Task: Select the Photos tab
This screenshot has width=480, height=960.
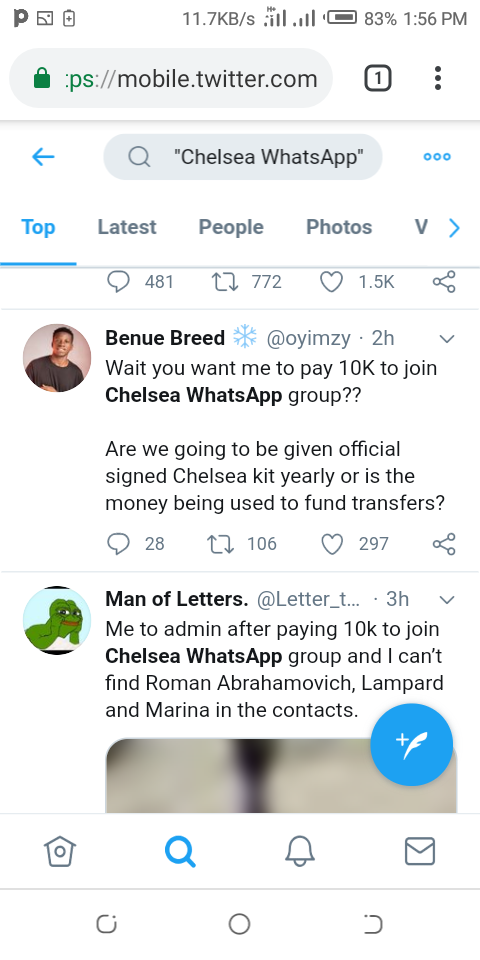Action: (x=339, y=227)
